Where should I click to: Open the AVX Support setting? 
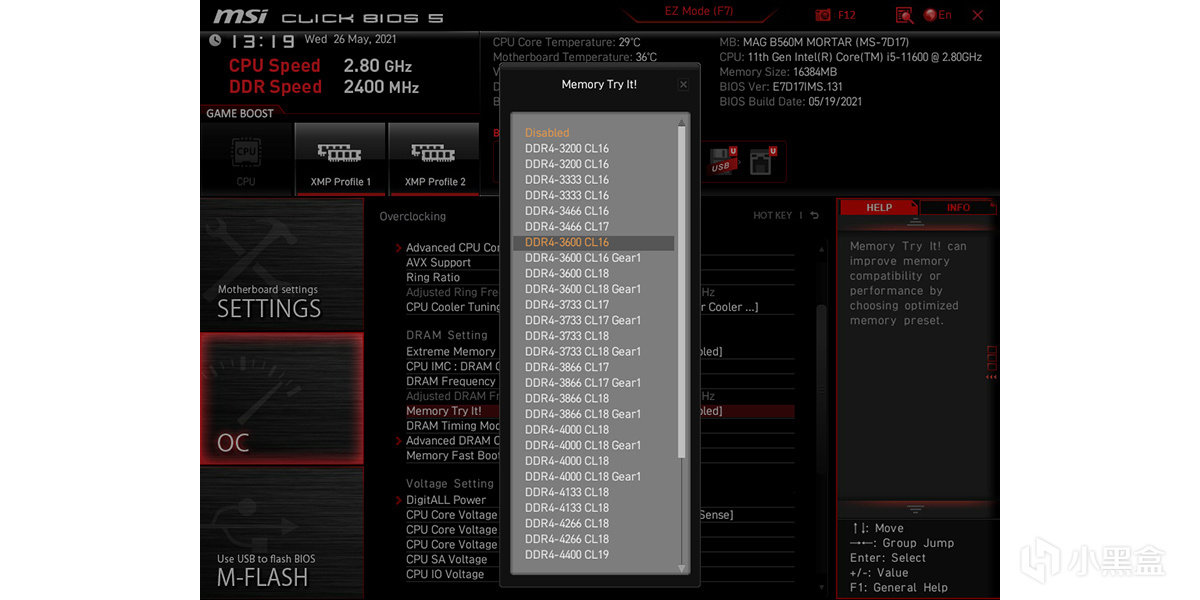438,263
